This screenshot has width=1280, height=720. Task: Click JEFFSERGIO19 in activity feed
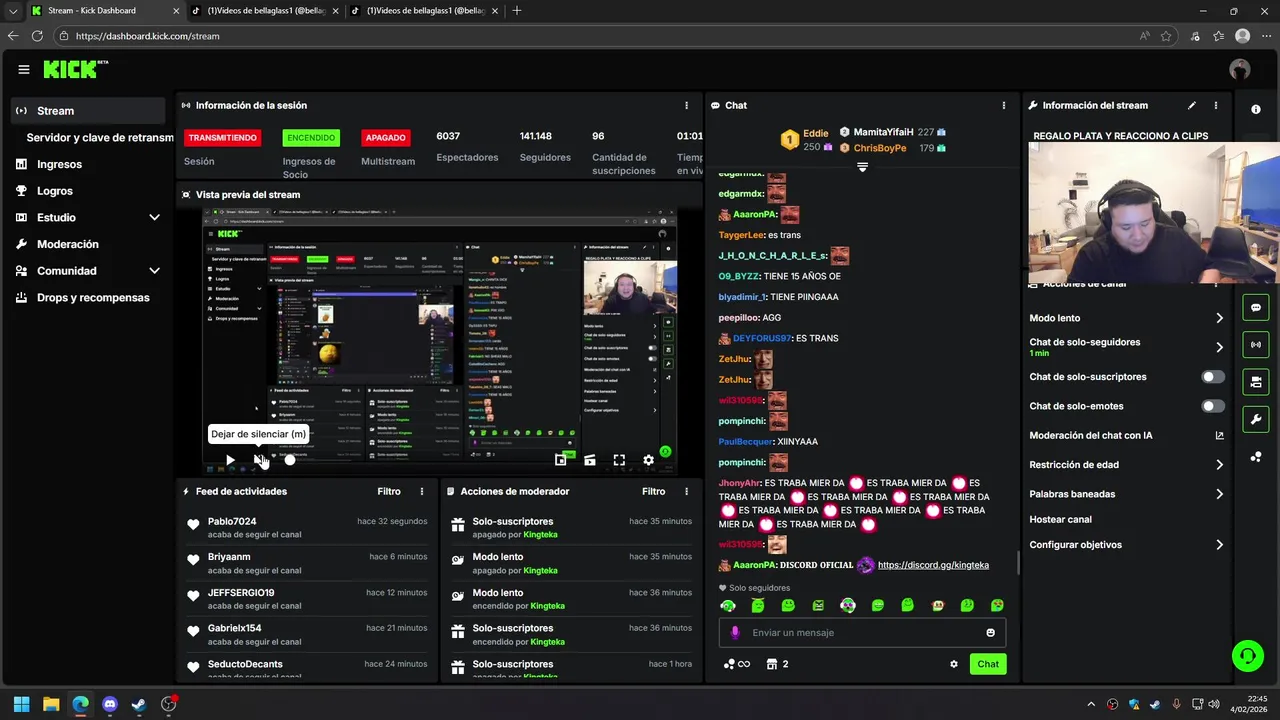tap(241, 592)
